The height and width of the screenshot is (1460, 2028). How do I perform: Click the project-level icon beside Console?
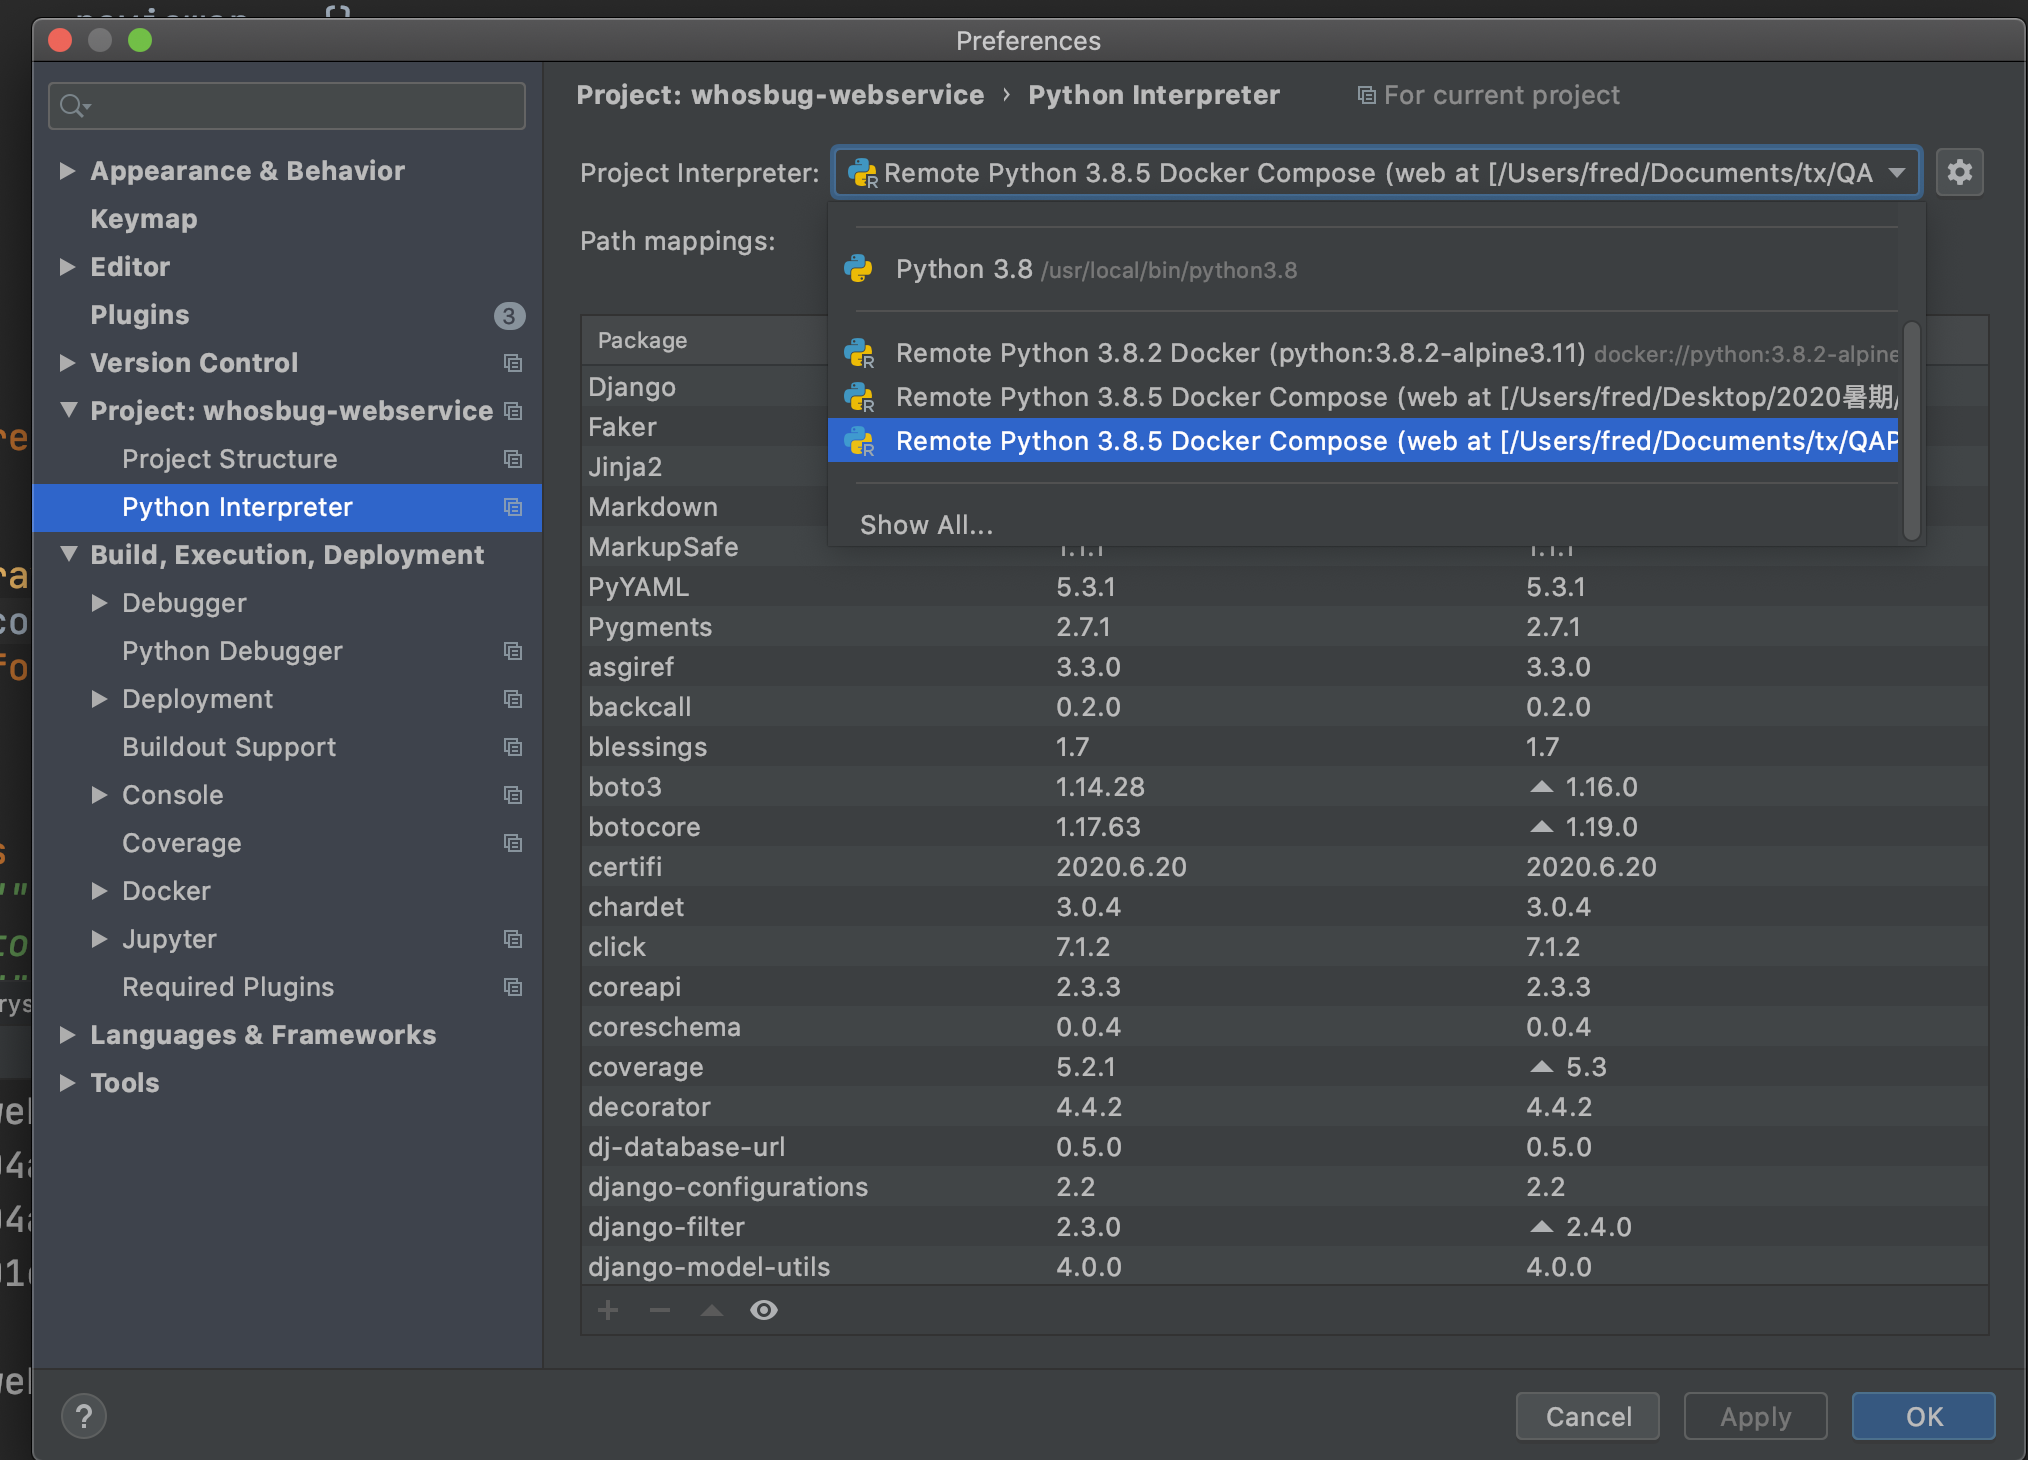(x=513, y=795)
